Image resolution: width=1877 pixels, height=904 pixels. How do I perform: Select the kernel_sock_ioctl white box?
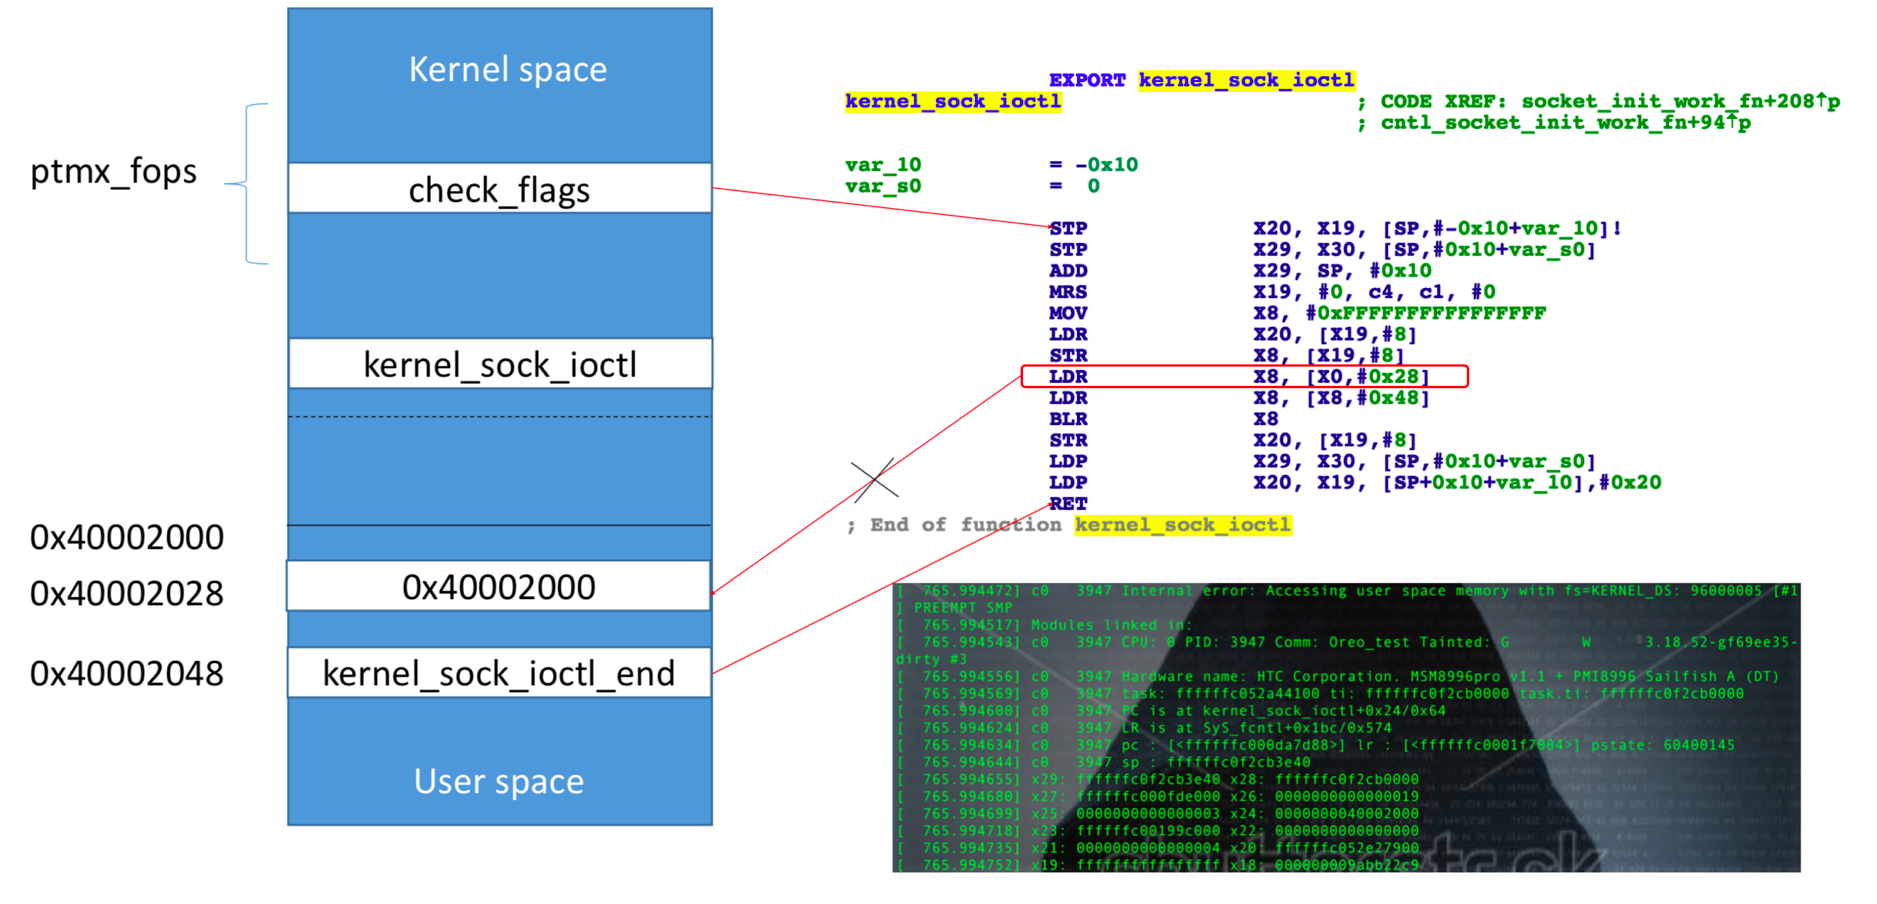point(500,363)
